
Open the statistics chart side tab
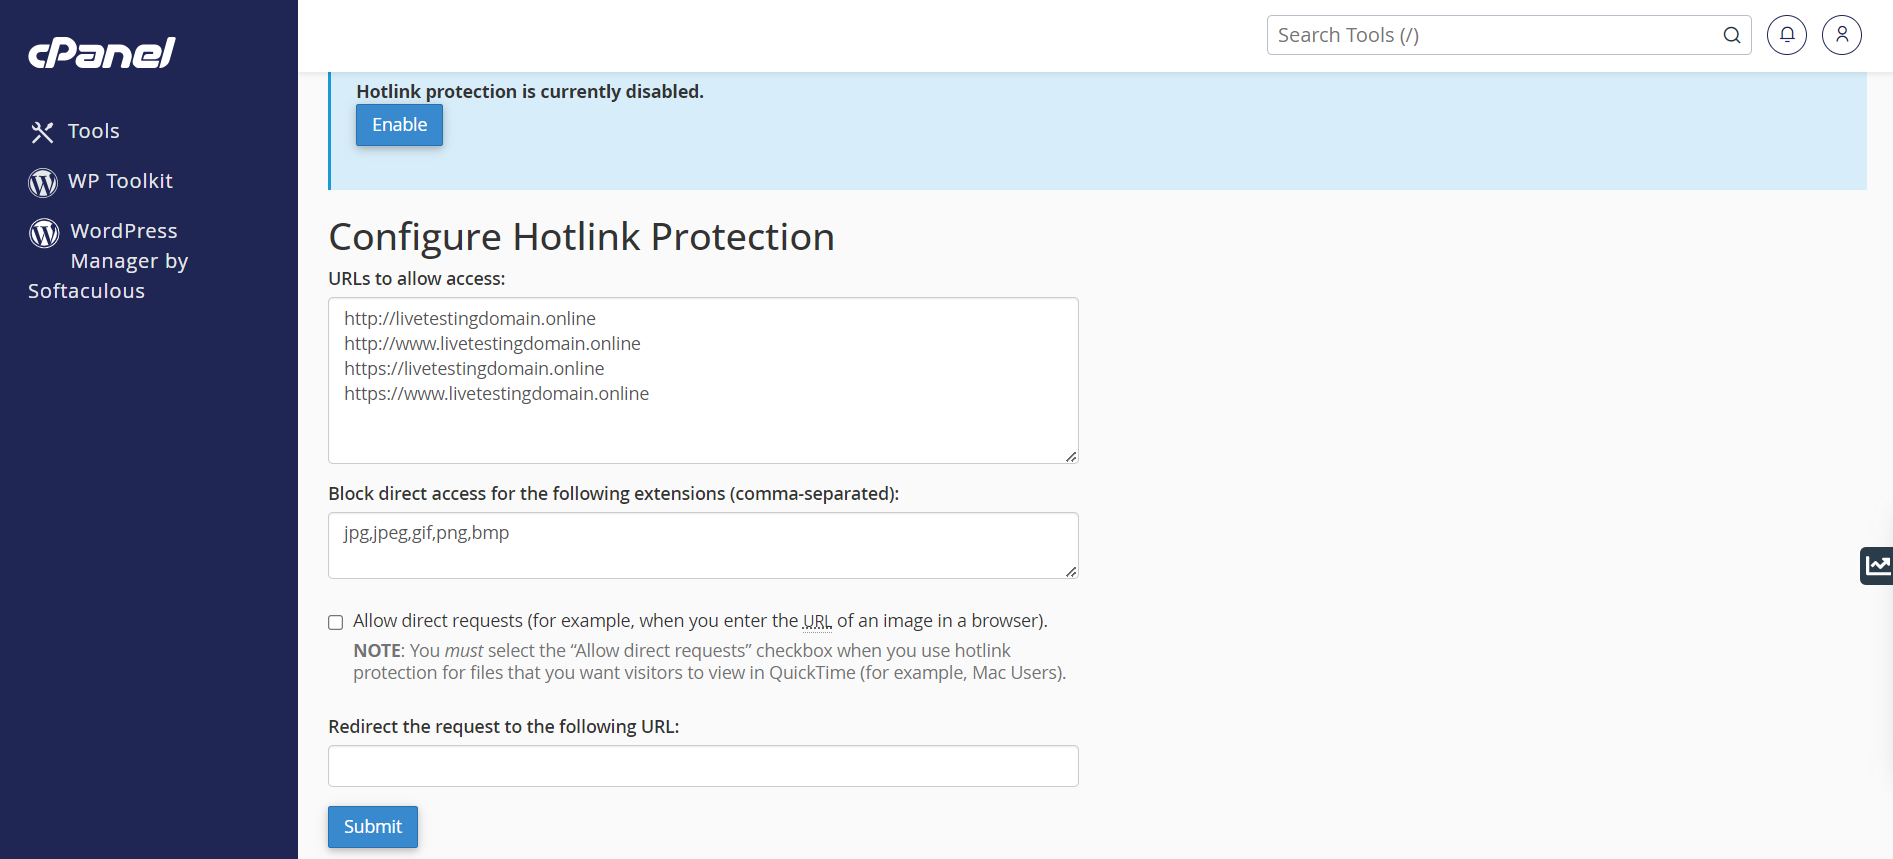pyautogui.click(x=1877, y=566)
